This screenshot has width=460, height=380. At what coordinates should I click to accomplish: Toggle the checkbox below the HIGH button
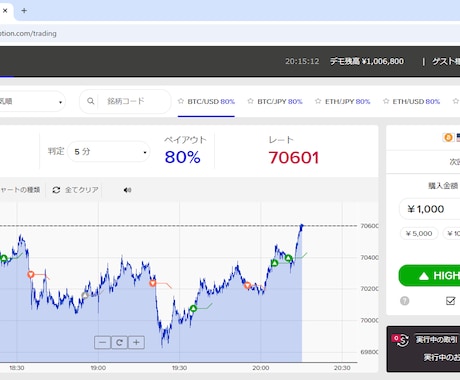[450, 301]
